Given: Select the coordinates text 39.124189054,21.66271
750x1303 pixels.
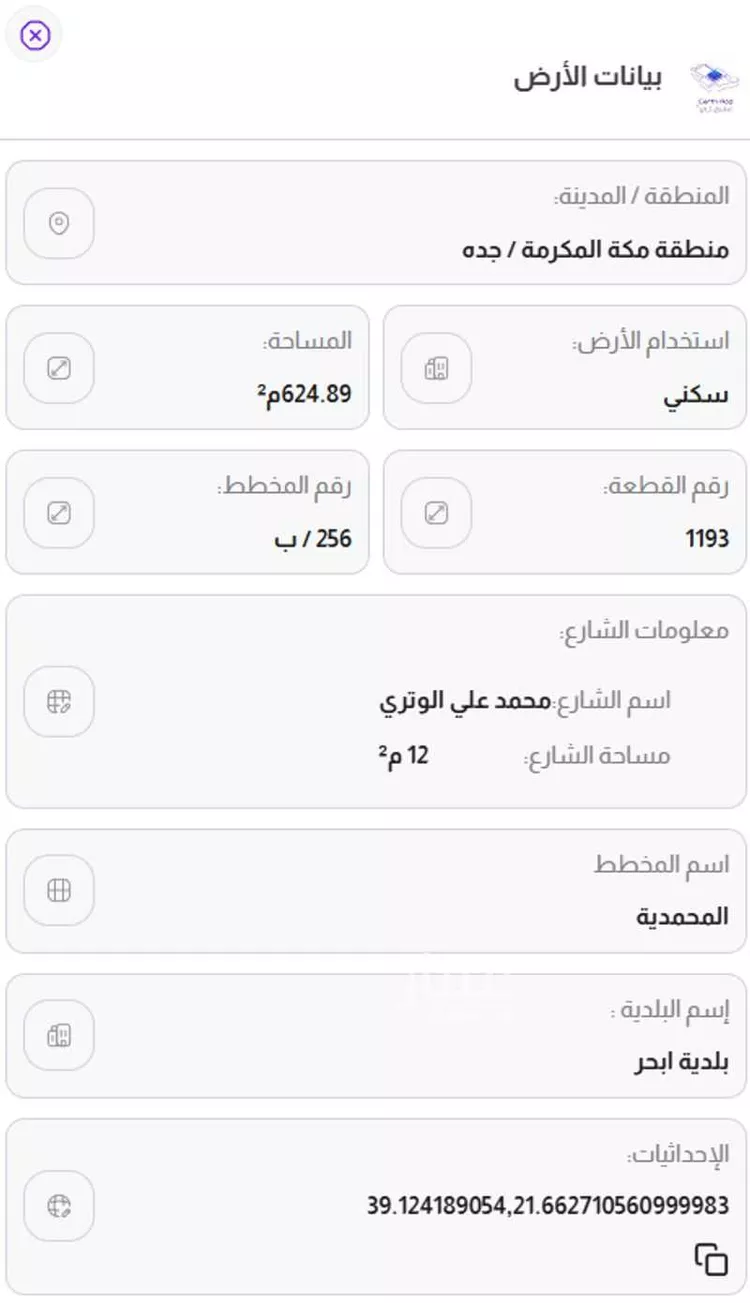Looking at the screenshot, I should (x=548, y=1206).
